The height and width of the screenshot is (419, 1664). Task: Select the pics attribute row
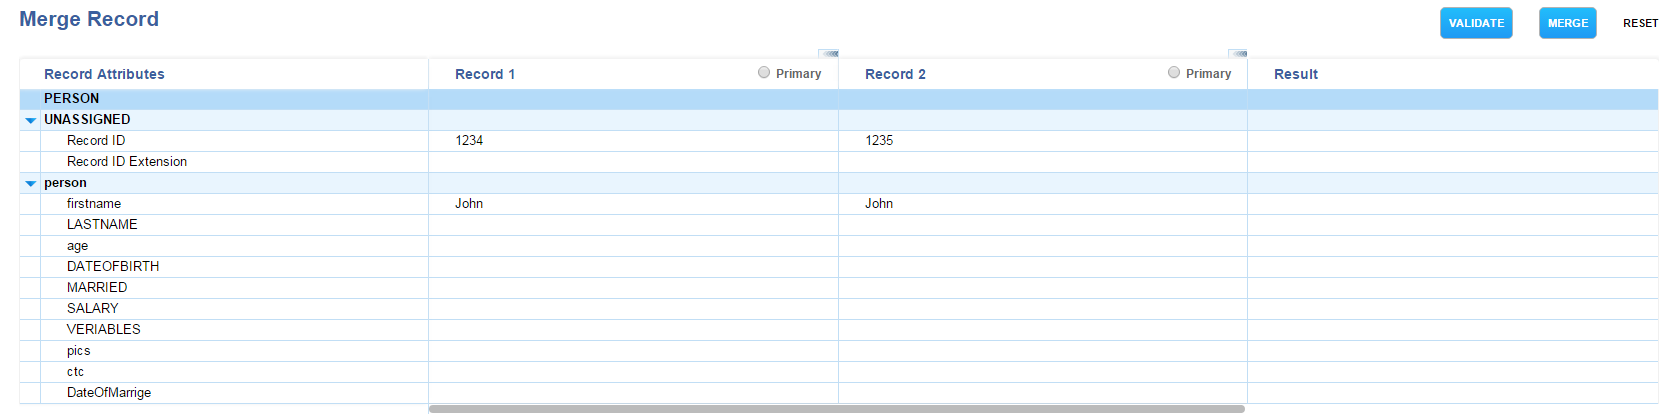839,351
